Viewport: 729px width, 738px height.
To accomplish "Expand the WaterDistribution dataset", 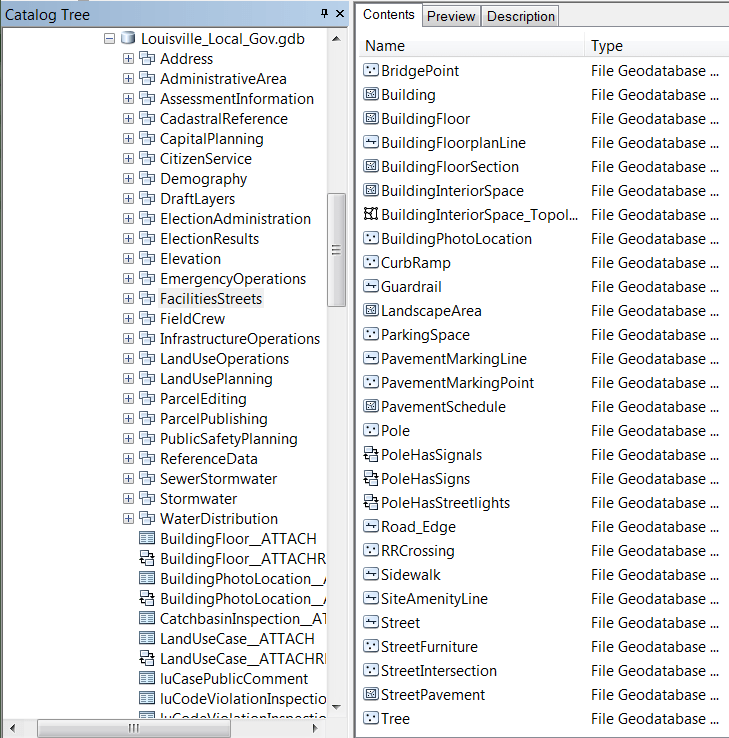I will (128, 518).
